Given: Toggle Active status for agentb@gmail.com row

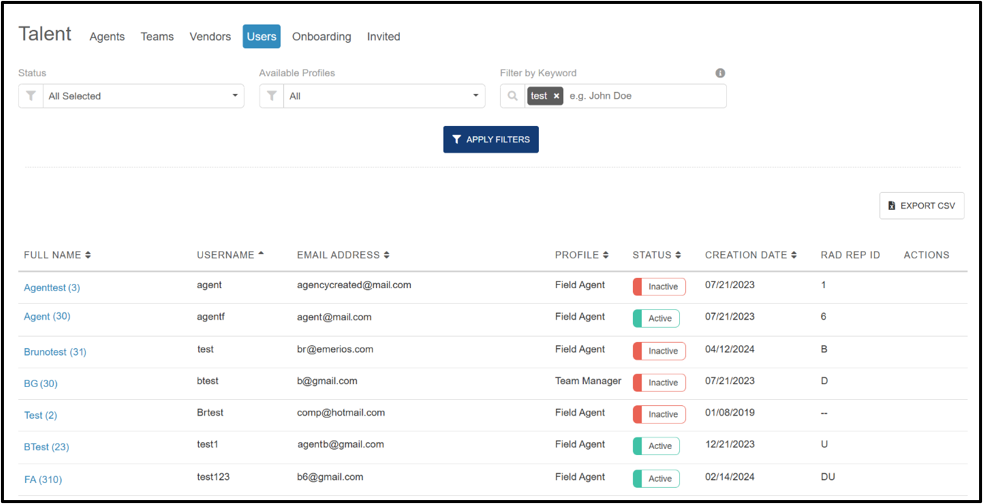Looking at the screenshot, I should click(x=656, y=446).
